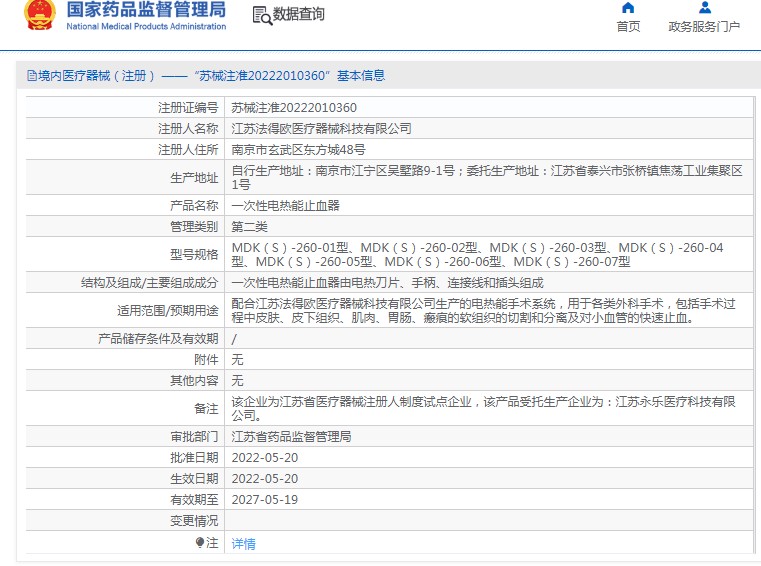Image resolution: width=761 pixels, height=566 pixels.
Task: Select the value 苏械注准20222010360 in the table
Action: tap(294, 107)
